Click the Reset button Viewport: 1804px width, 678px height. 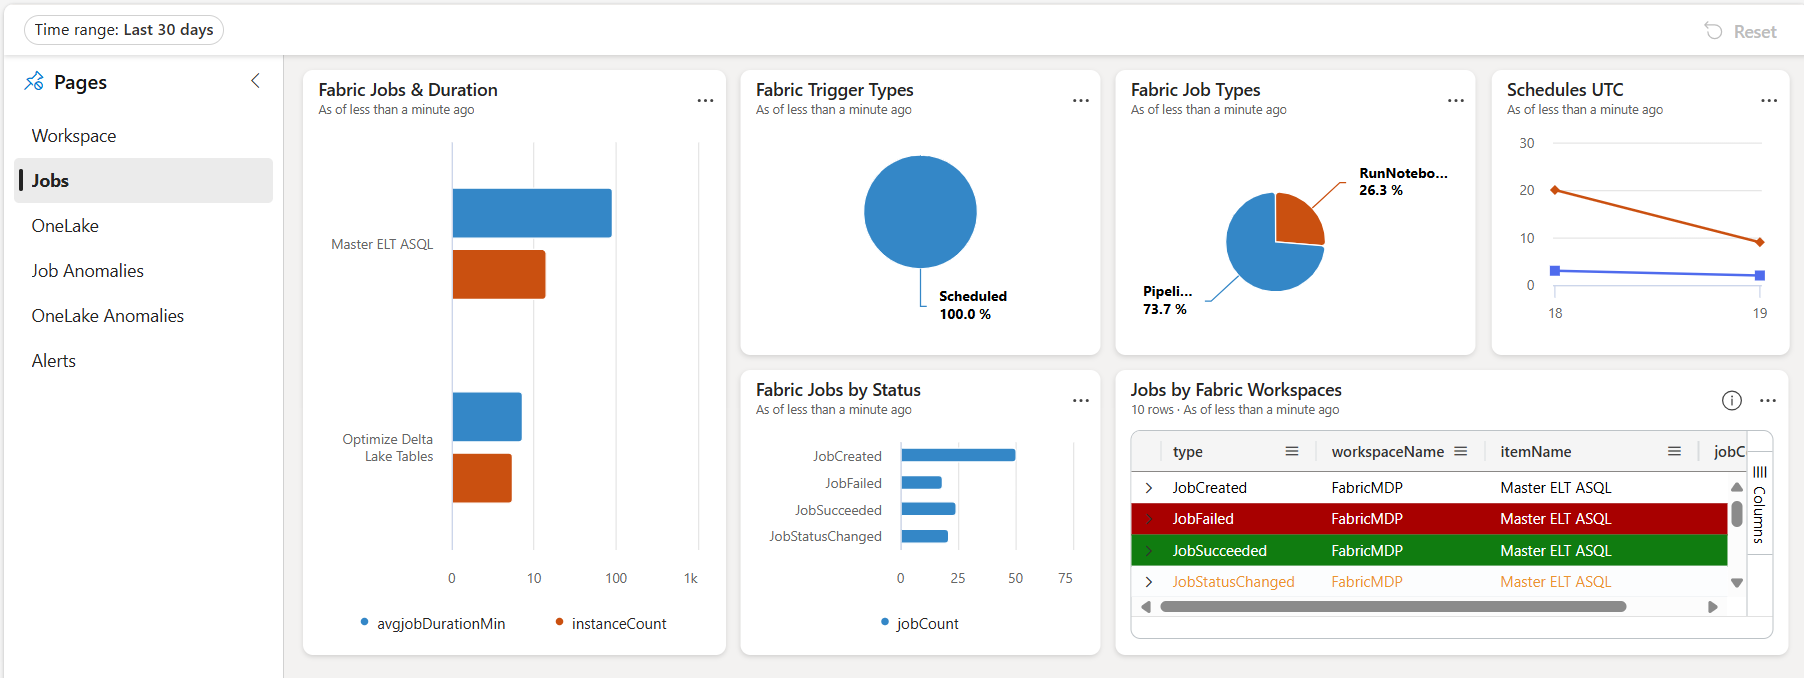(x=1741, y=32)
